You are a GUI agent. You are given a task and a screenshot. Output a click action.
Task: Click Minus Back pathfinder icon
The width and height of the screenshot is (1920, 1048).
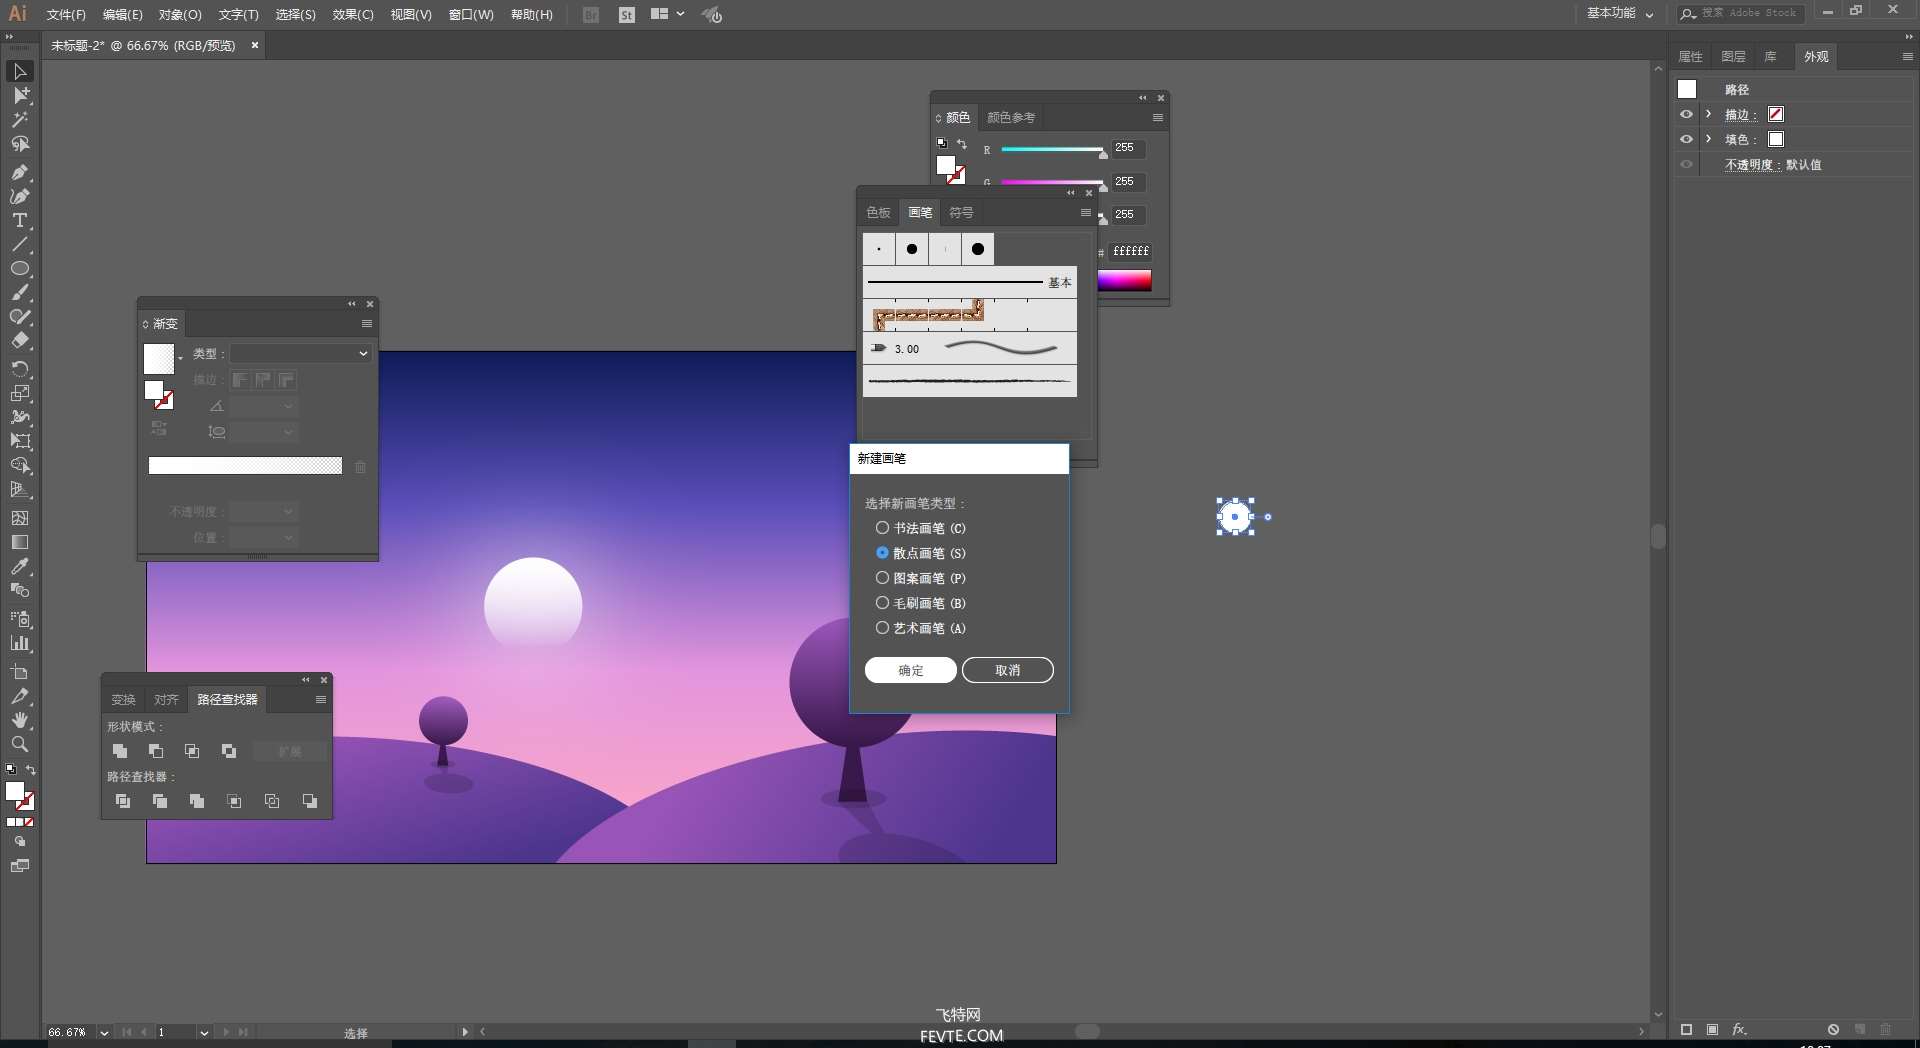(x=310, y=801)
